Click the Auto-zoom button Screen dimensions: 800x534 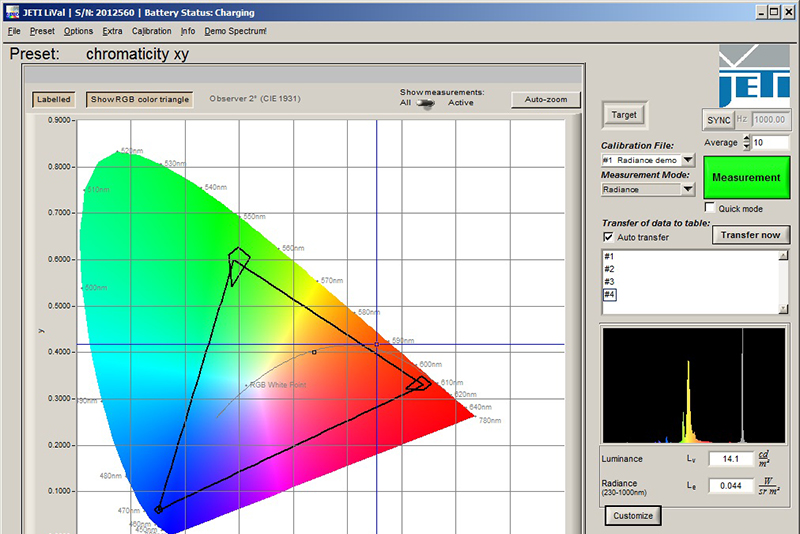click(x=546, y=99)
